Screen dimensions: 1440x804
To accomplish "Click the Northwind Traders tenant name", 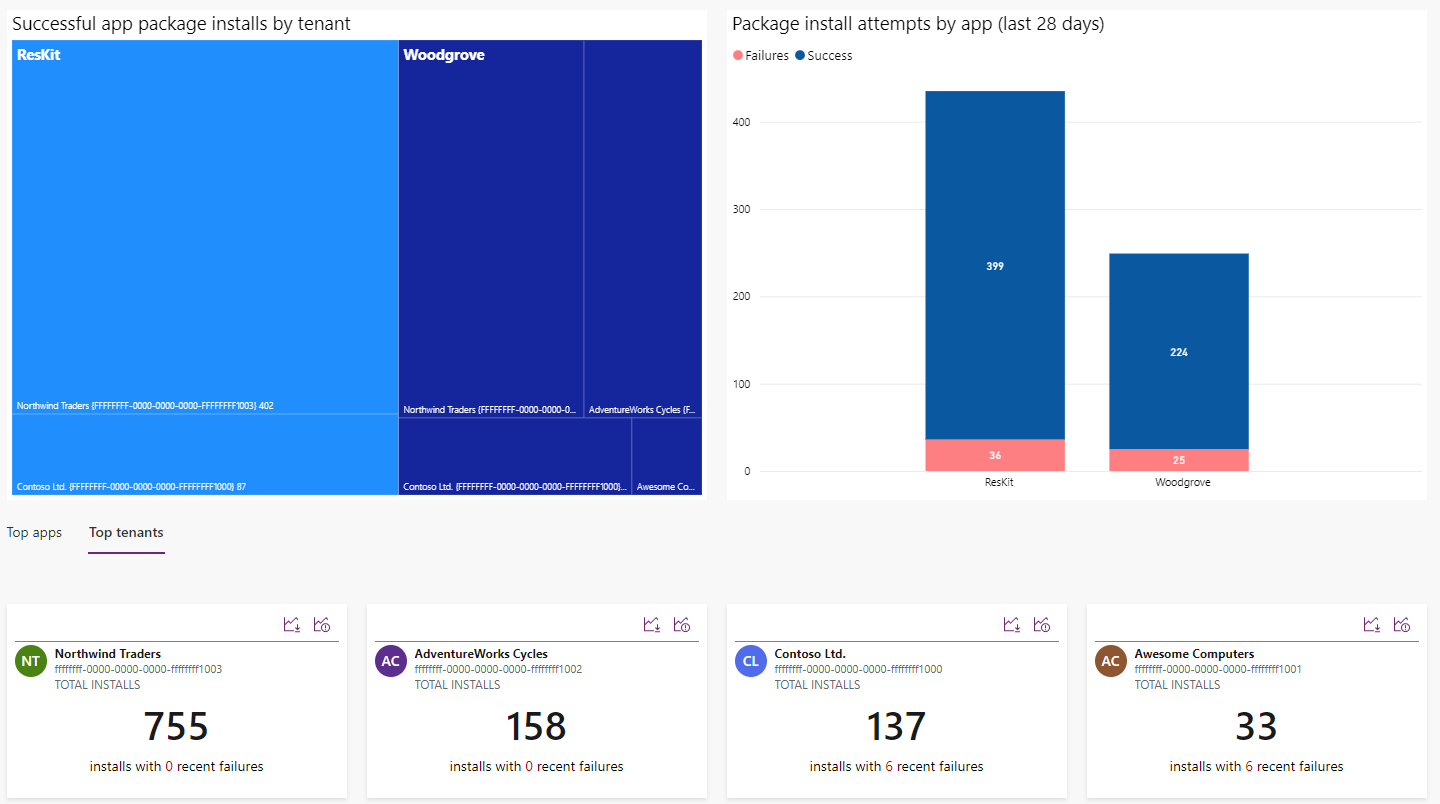I will point(108,654).
